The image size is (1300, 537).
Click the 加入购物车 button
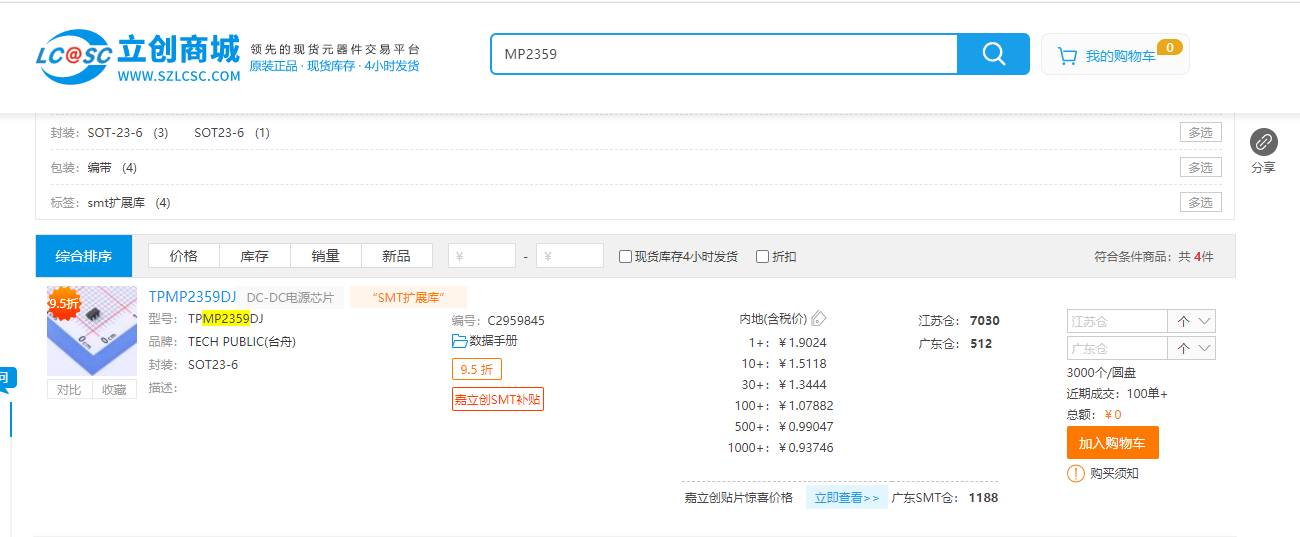pos(1112,442)
